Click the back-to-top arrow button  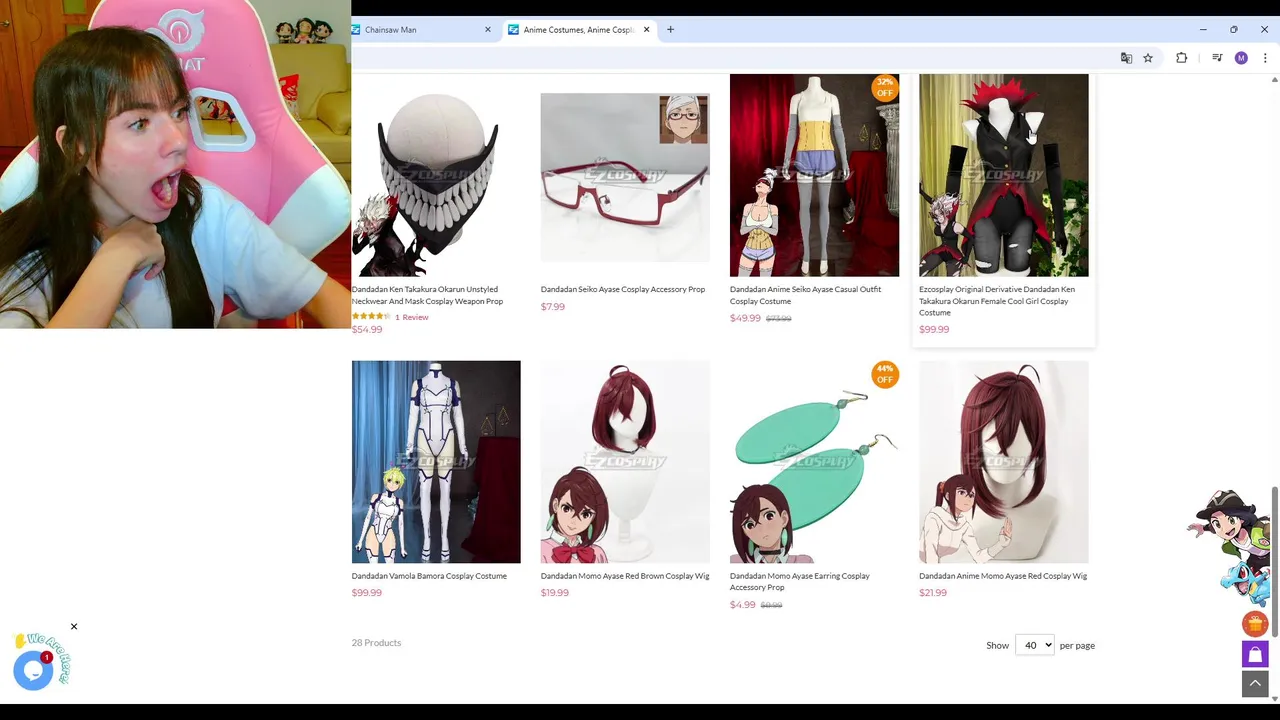tap(1255, 684)
